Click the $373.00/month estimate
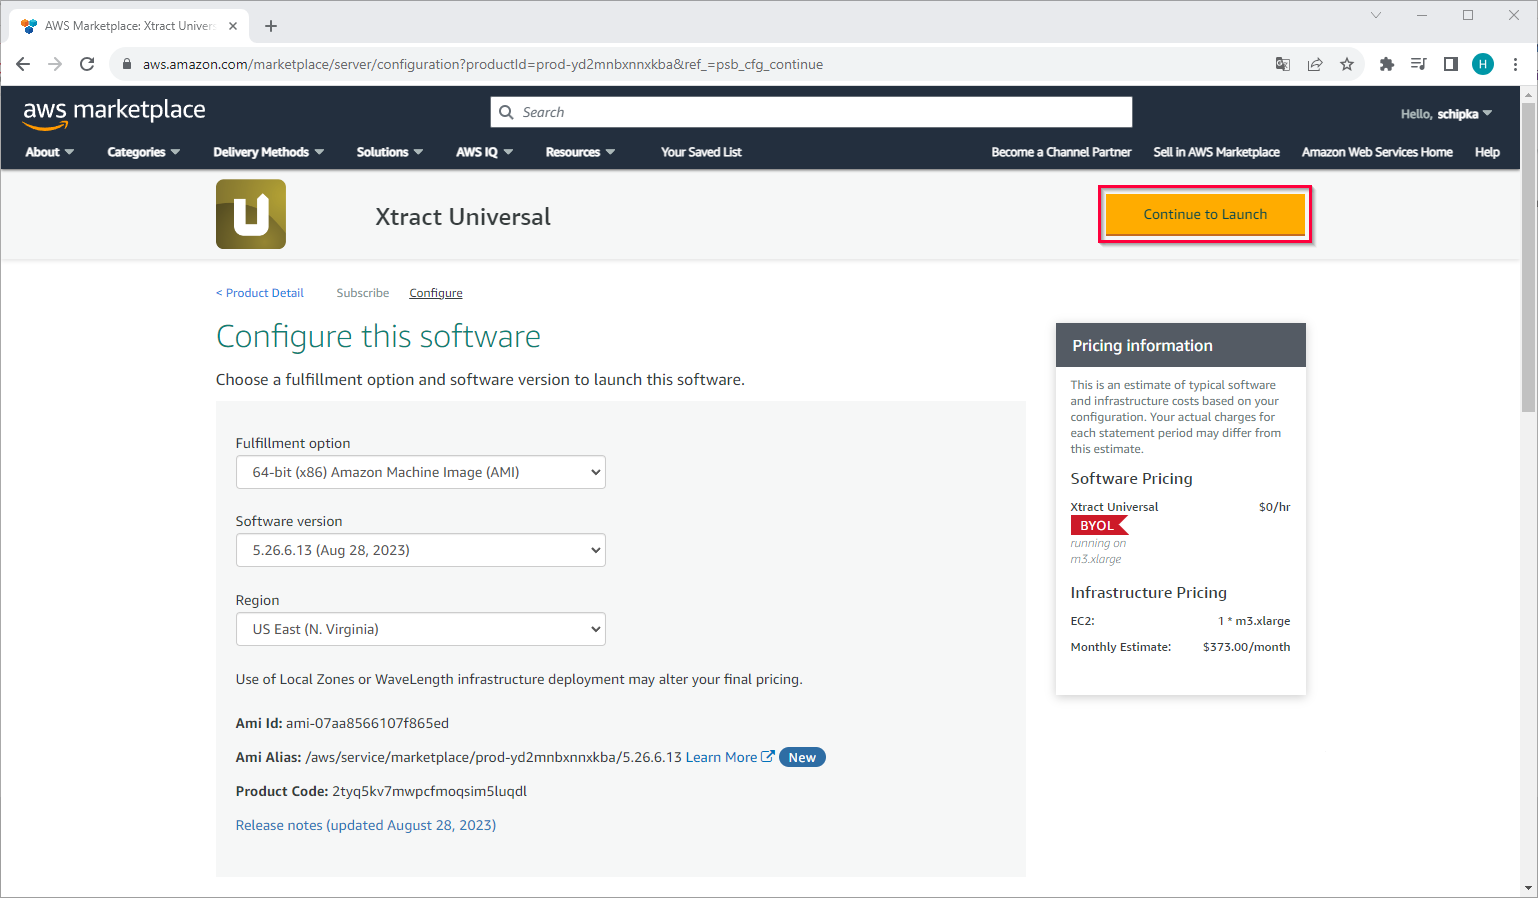This screenshot has height=898, width=1538. [x=1246, y=647]
